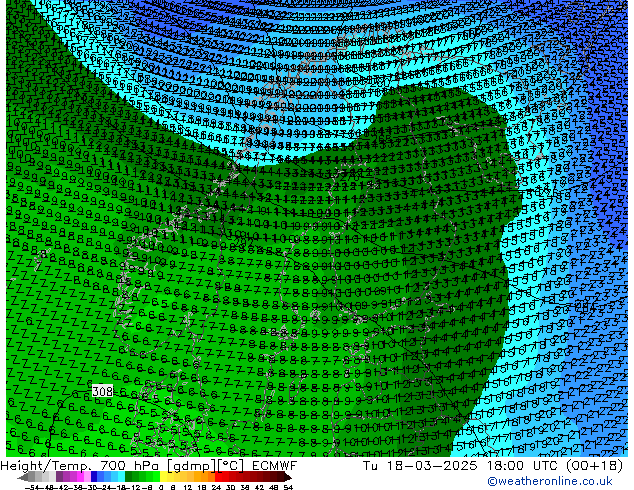Click the ECMWF model label

[275, 466]
